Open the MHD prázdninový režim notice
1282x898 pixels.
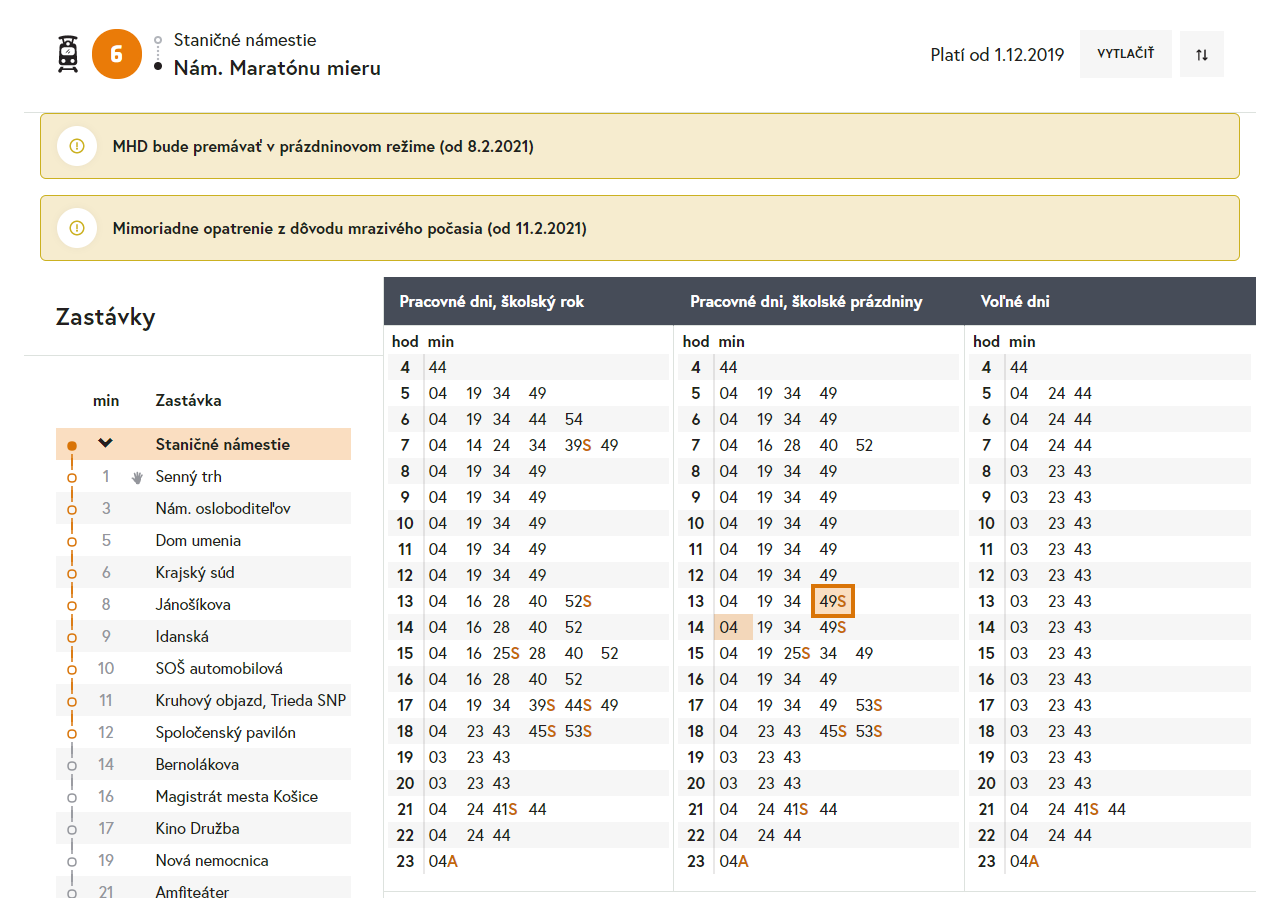(322, 147)
